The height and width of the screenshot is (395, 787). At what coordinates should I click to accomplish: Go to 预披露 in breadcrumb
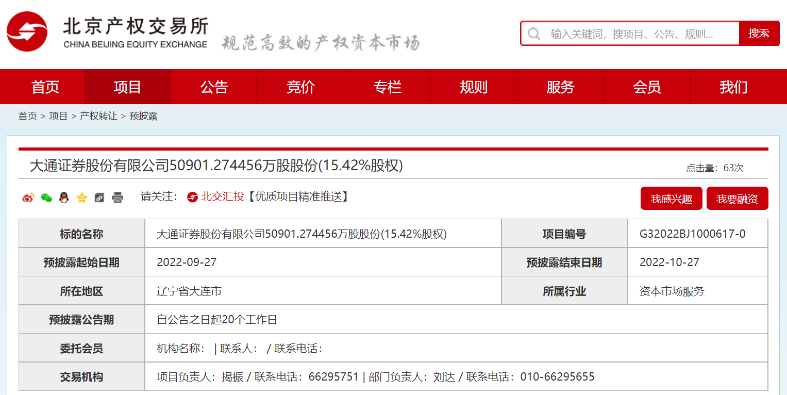pyautogui.click(x=144, y=116)
